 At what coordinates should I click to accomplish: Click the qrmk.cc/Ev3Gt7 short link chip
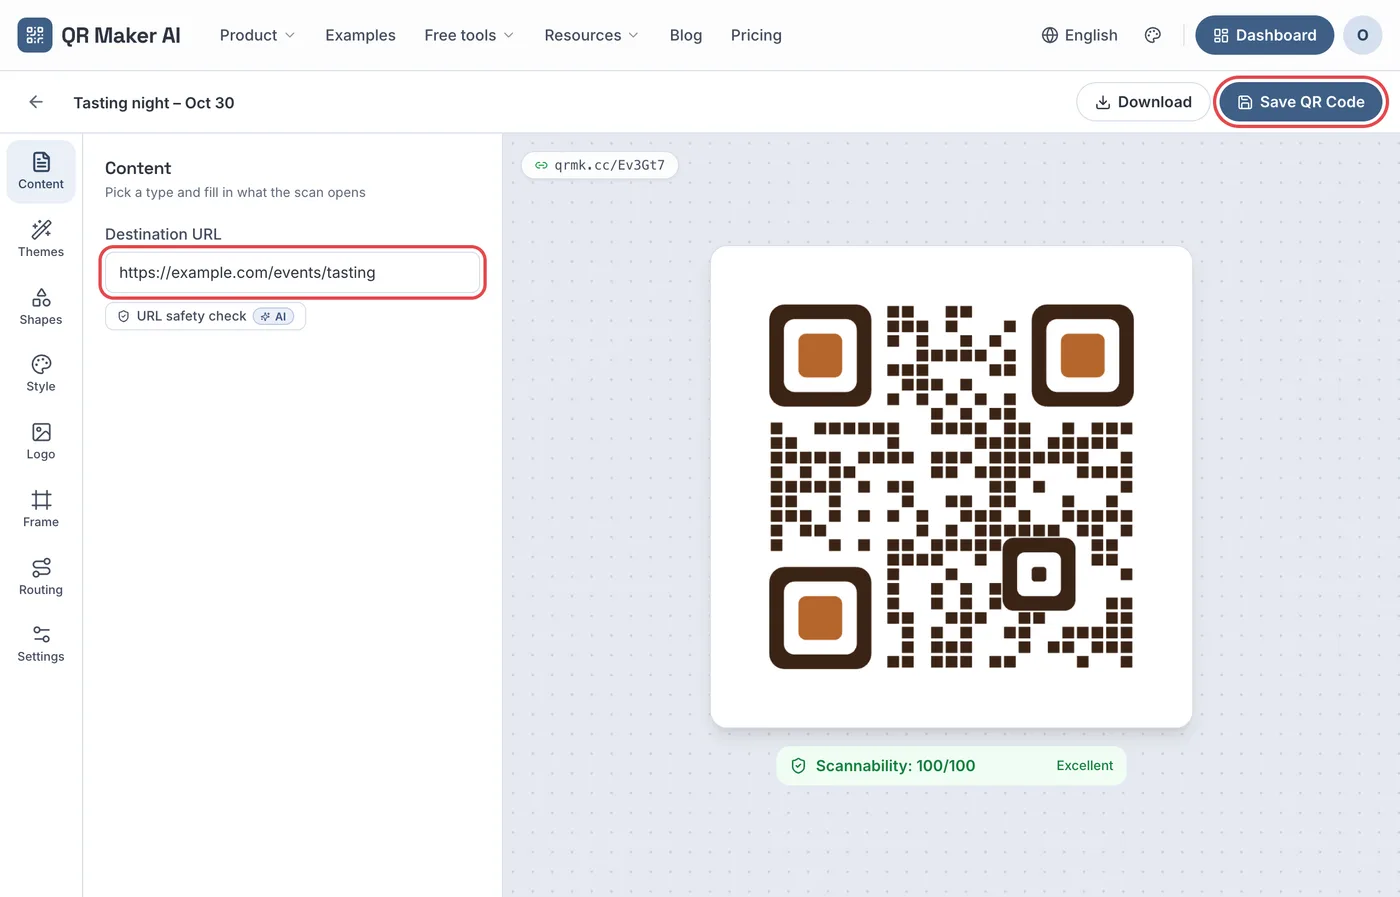coord(600,165)
